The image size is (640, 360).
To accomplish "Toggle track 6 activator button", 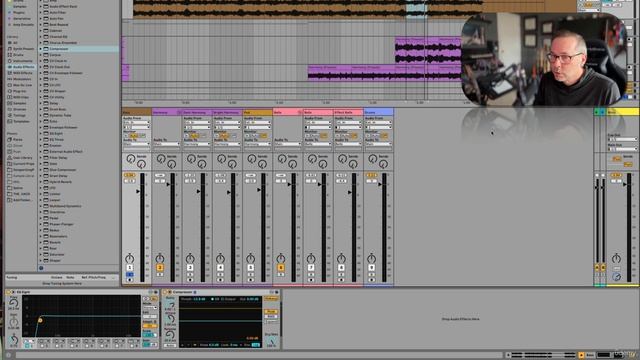I will 280,268.
